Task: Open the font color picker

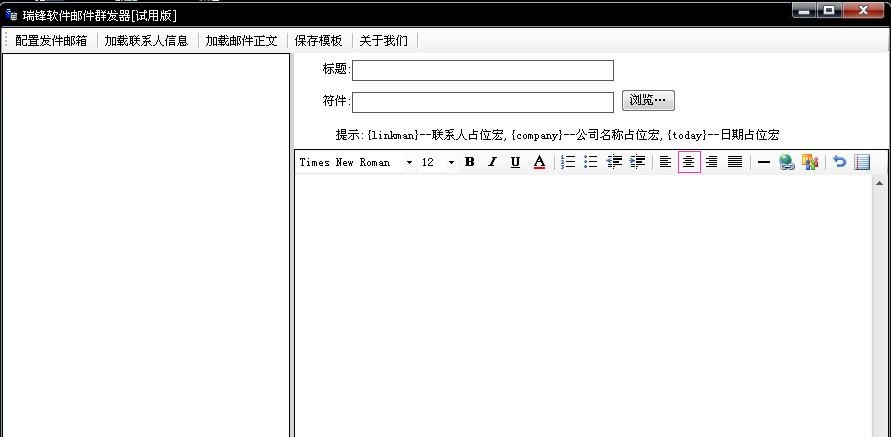Action: coord(539,162)
